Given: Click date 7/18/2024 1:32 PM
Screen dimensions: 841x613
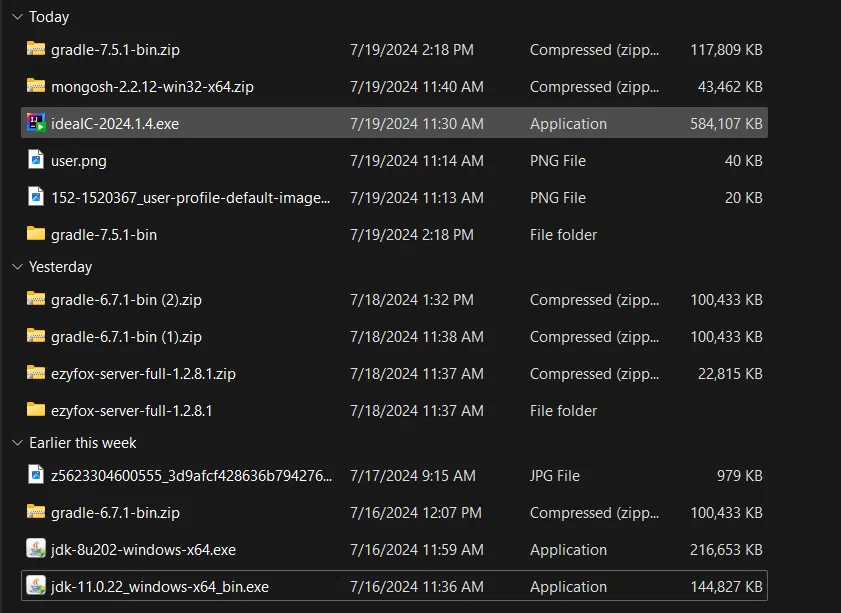Looking at the screenshot, I should click(412, 300).
